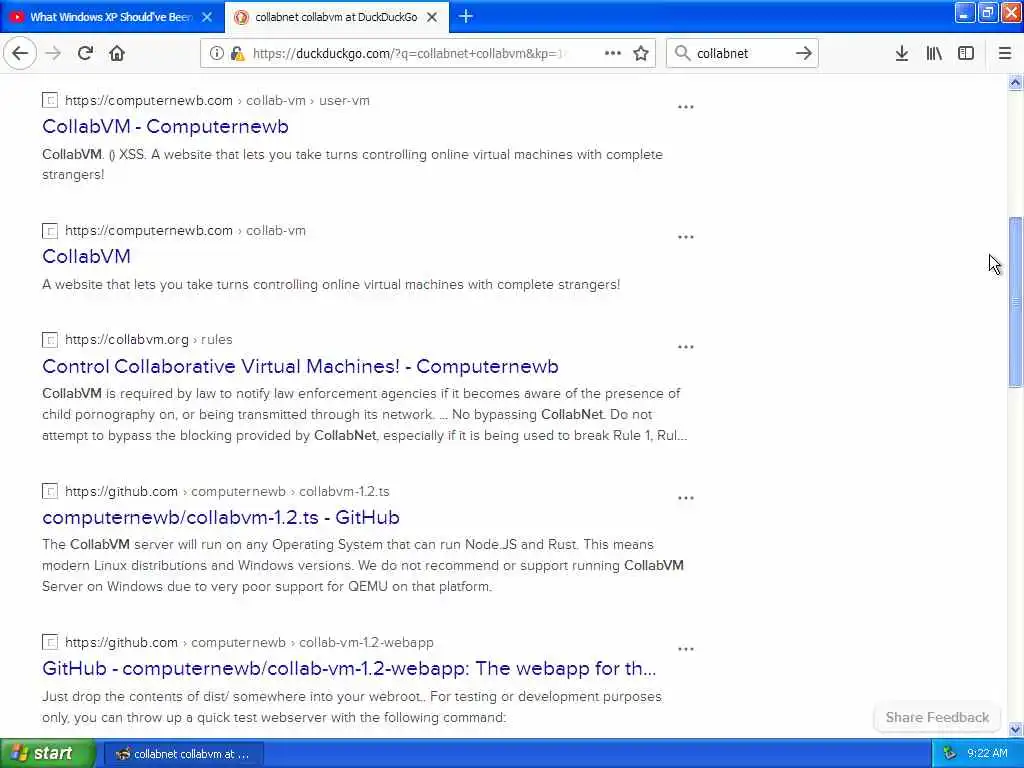The image size is (1024, 768).
Task: Open more options for collab-vm-1.2-webapp result
Action: [686, 649]
